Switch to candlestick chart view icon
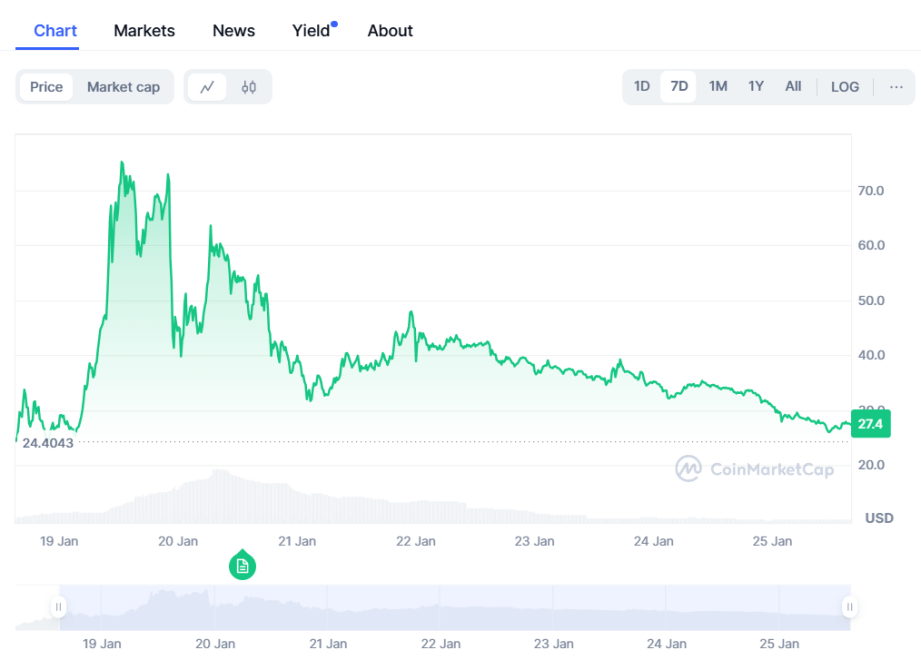The height and width of the screenshot is (660, 921). pyautogui.click(x=247, y=87)
